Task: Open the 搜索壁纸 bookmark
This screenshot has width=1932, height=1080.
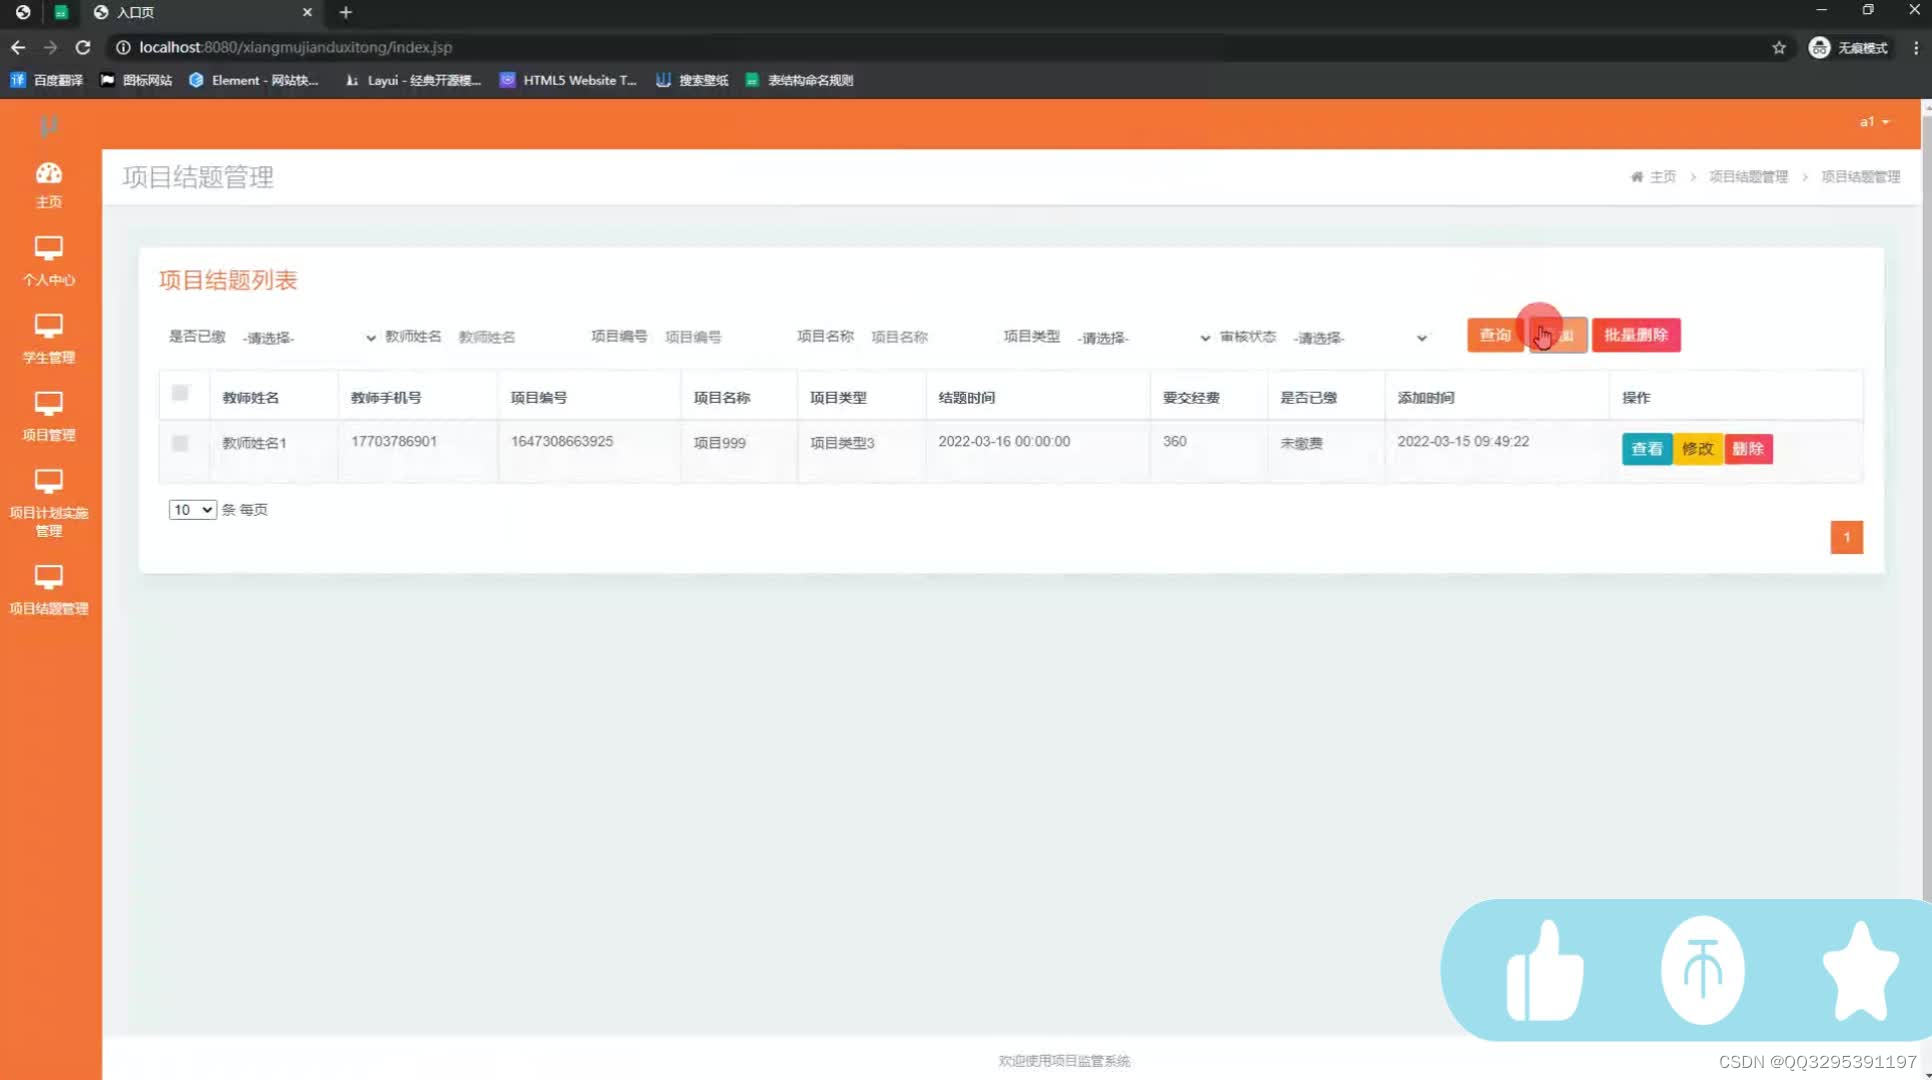Action: click(x=692, y=80)
